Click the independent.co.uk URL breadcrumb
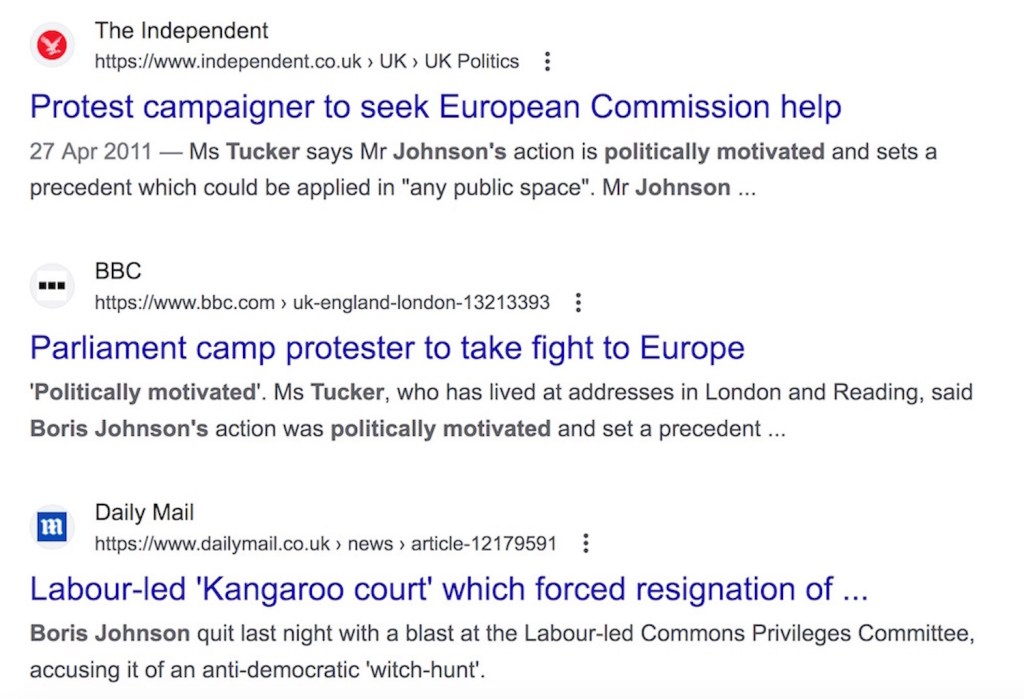This screenshot has width=1024, height=699. coord(228,62)
